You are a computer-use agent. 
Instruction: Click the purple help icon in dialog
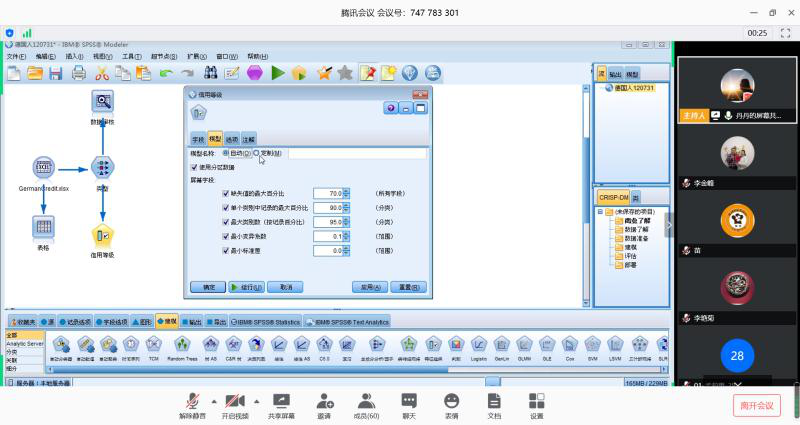391,108
